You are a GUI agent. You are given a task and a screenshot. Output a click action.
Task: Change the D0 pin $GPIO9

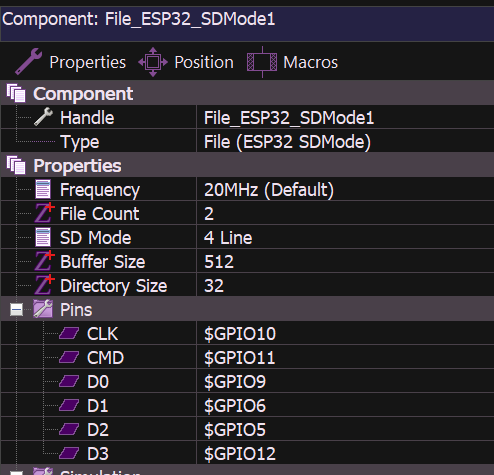coord(345,381)
